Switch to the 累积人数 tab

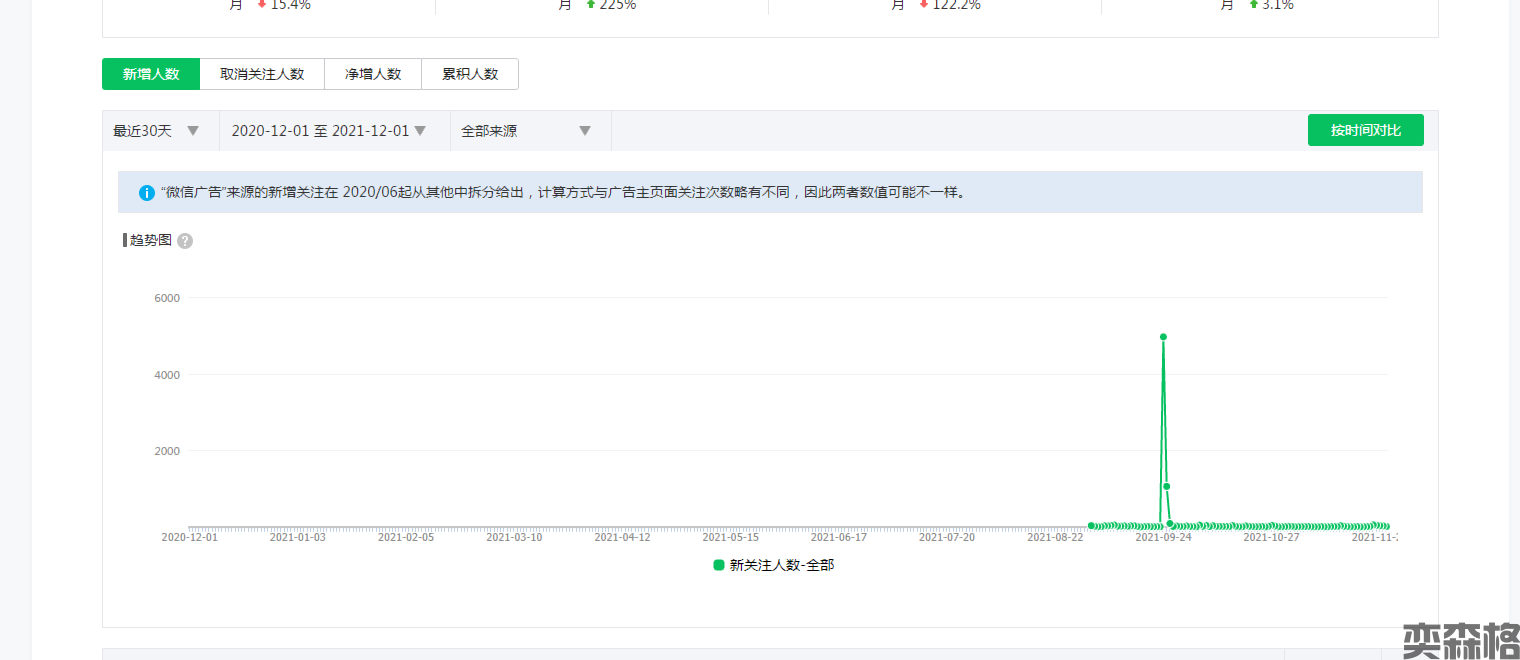click(x=470, y=74)
